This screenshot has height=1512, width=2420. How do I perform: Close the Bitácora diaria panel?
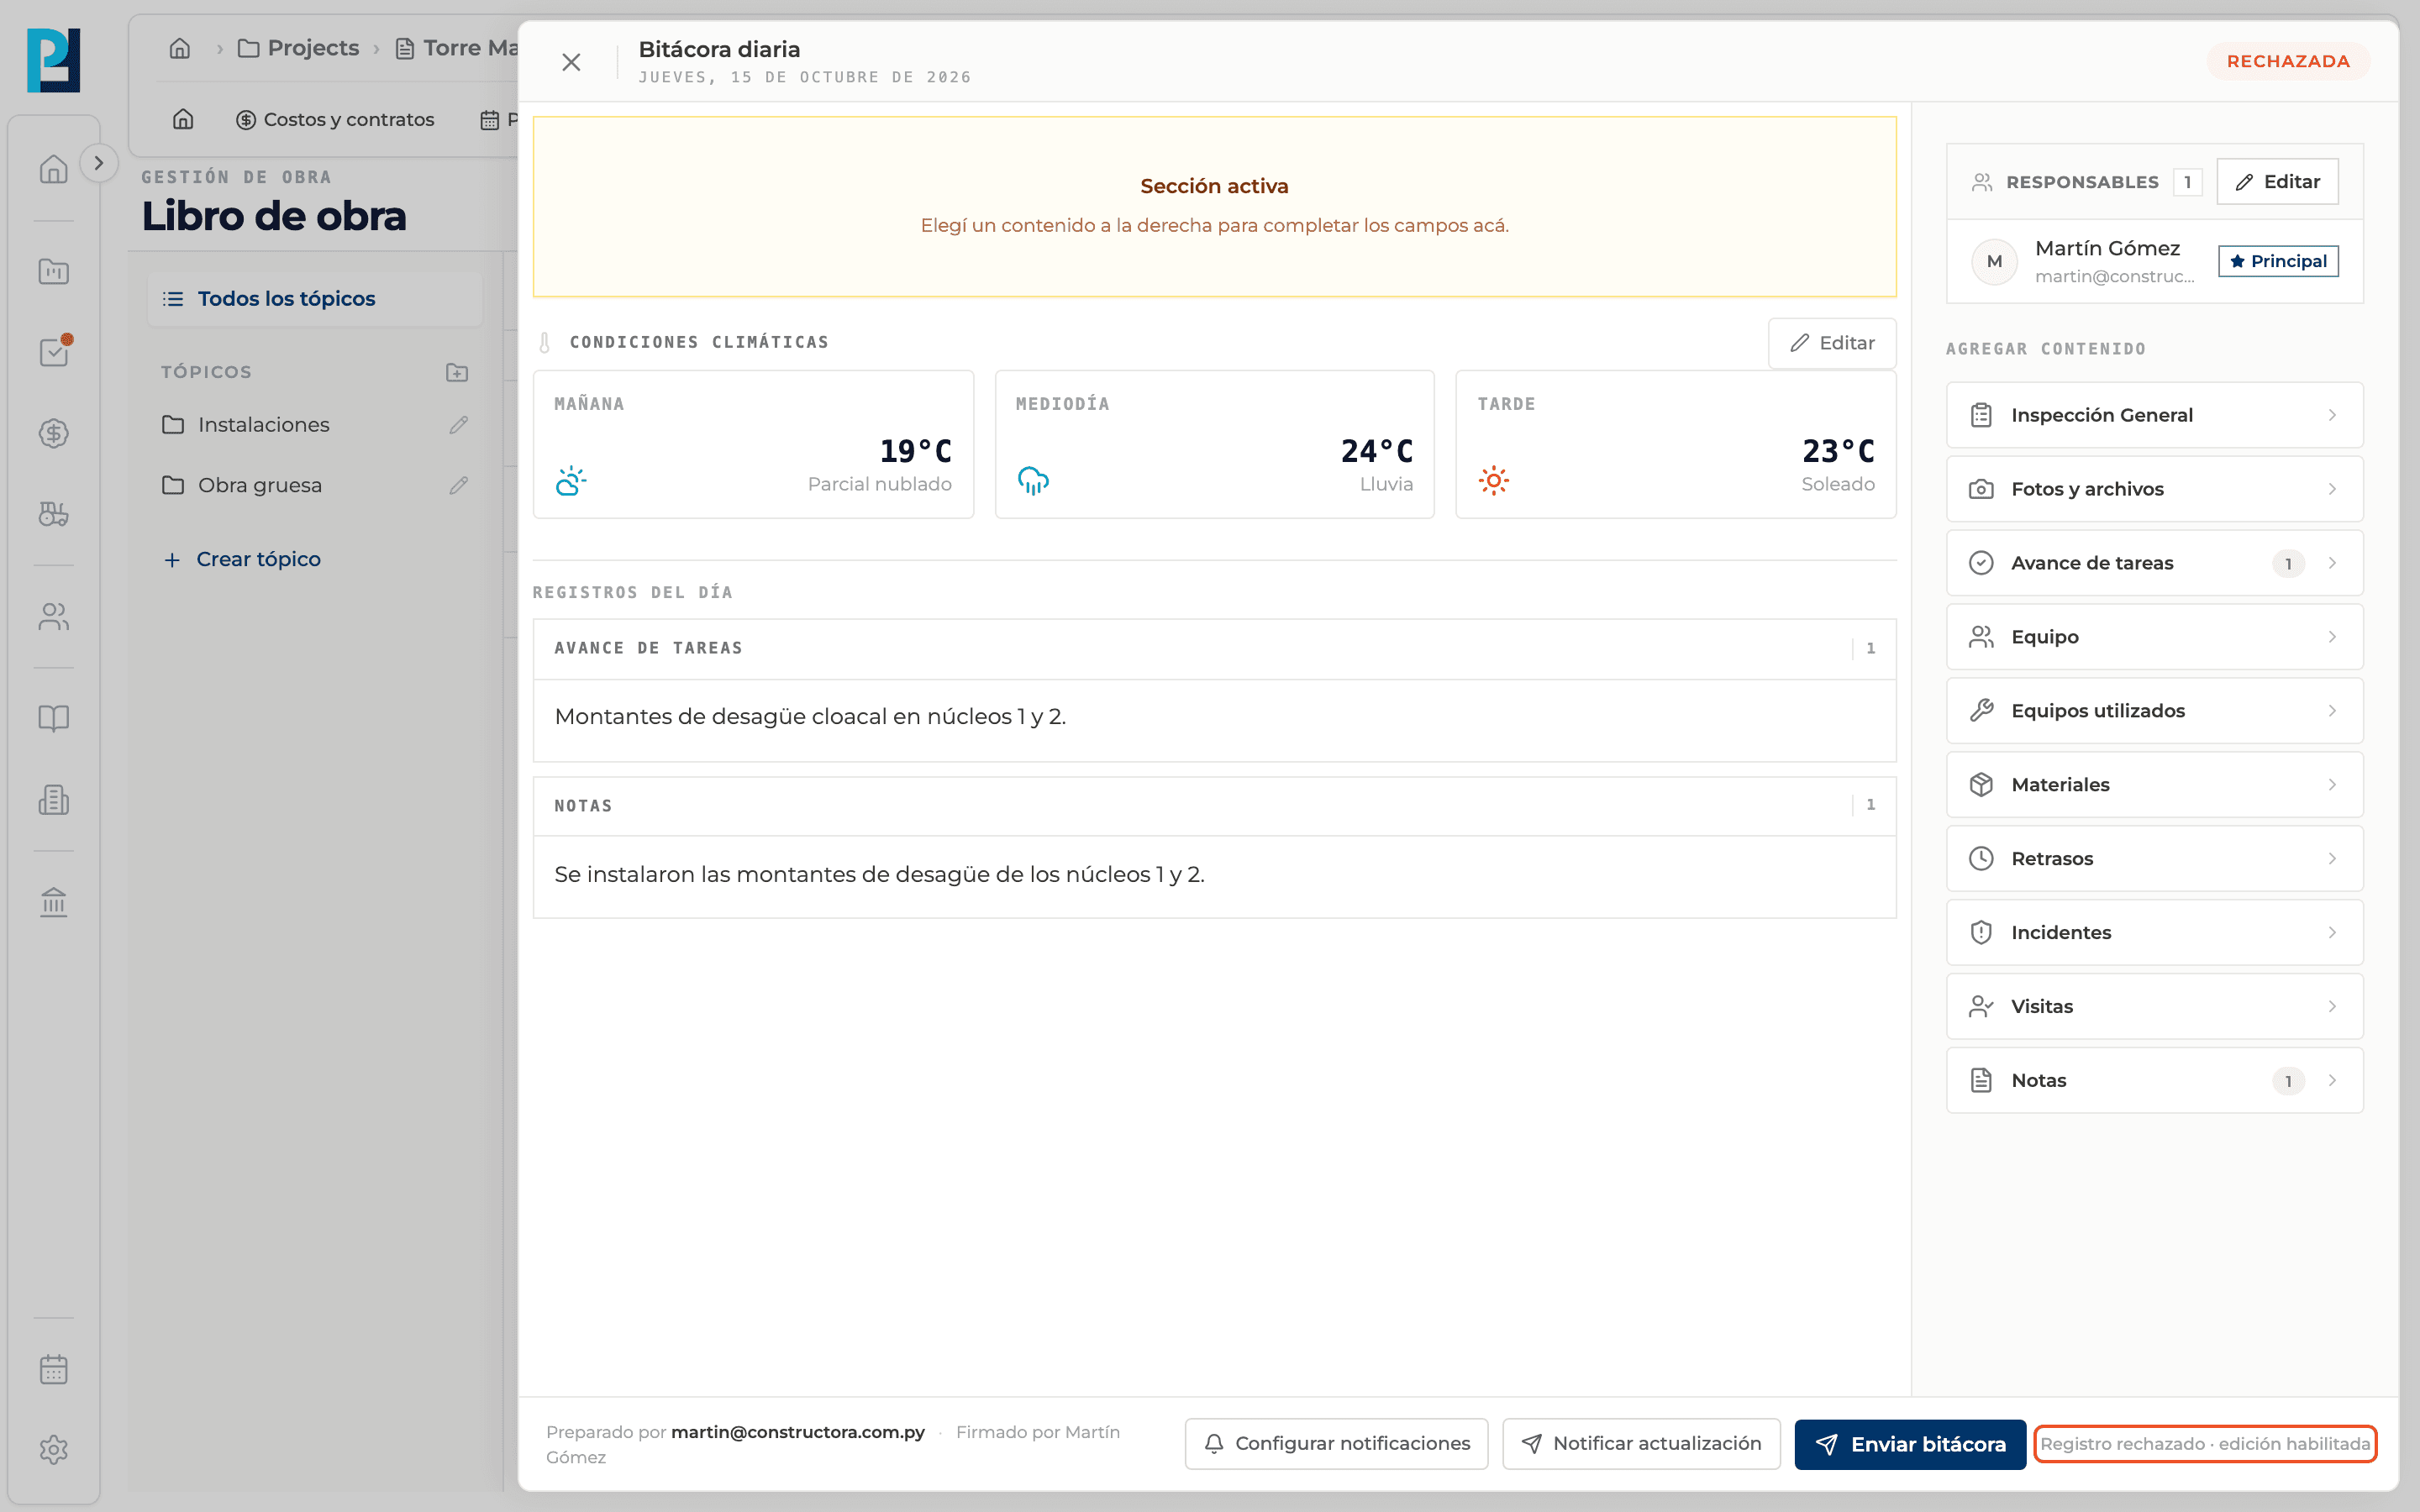[x=571, y=62]
